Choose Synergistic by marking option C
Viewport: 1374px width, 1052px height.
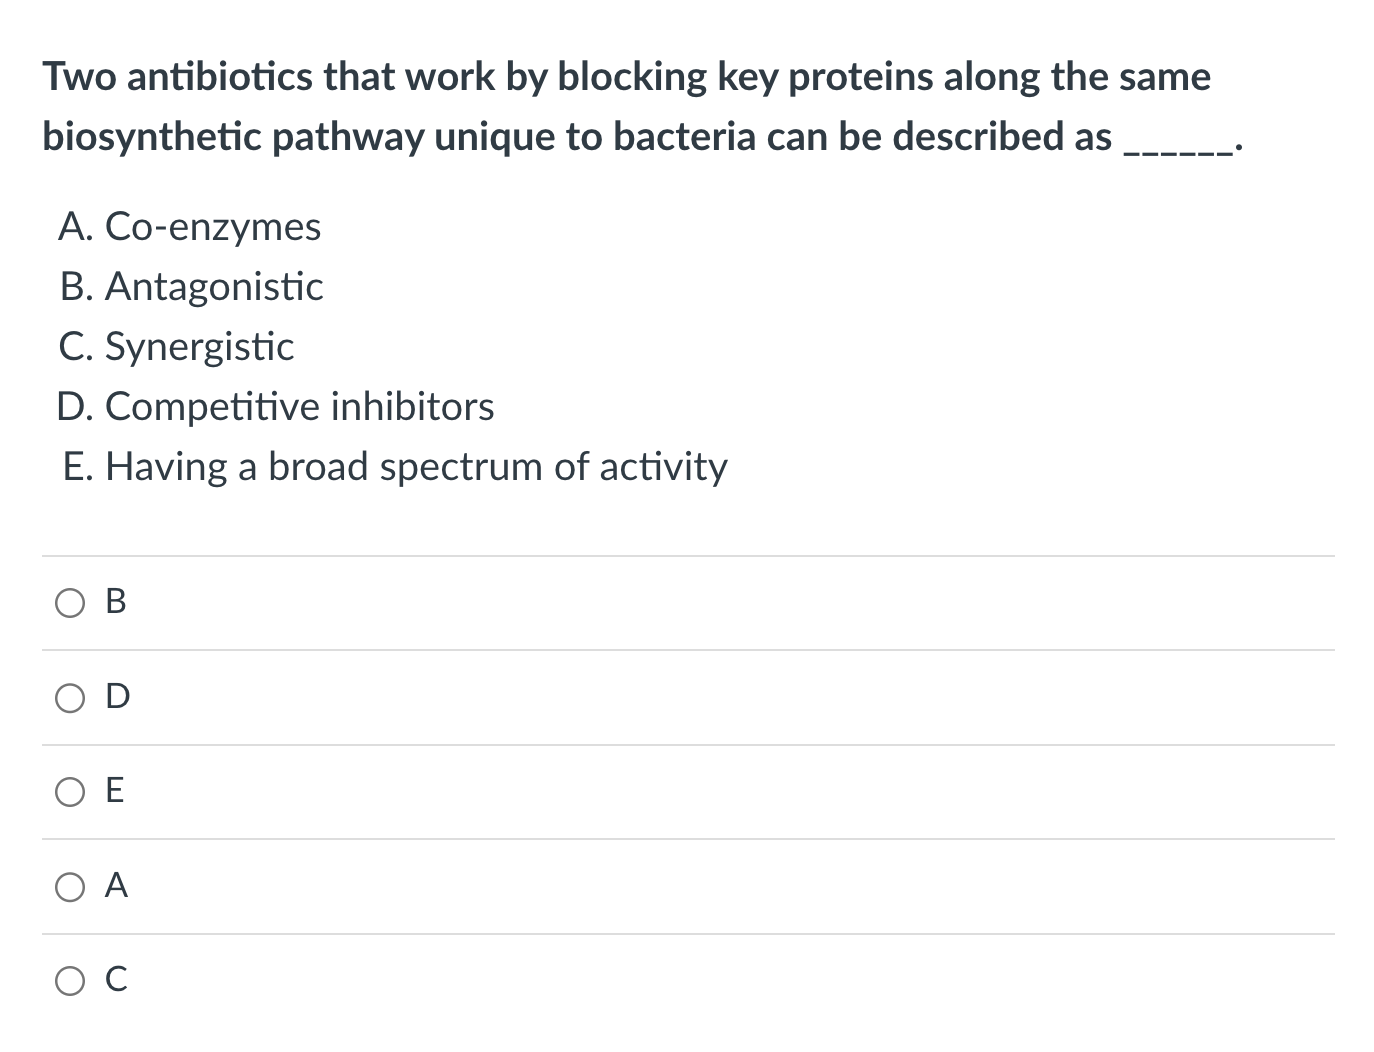tap(70, 982)
